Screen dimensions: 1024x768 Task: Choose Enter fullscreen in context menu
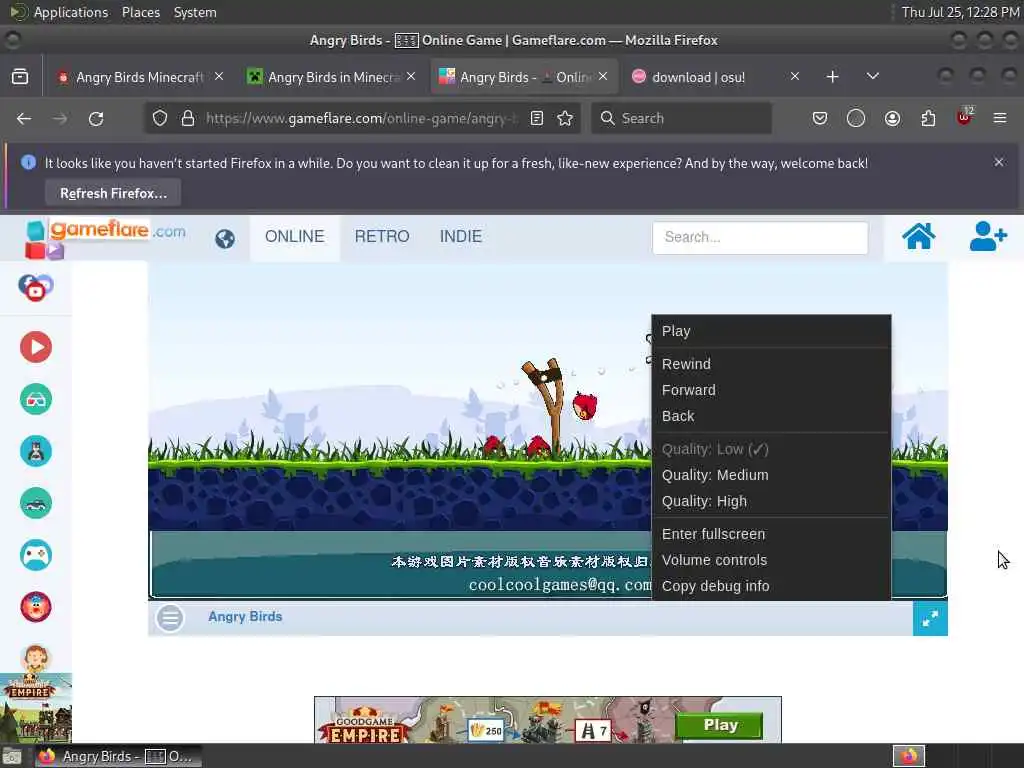pyautogui.click(x=771, y=534)
